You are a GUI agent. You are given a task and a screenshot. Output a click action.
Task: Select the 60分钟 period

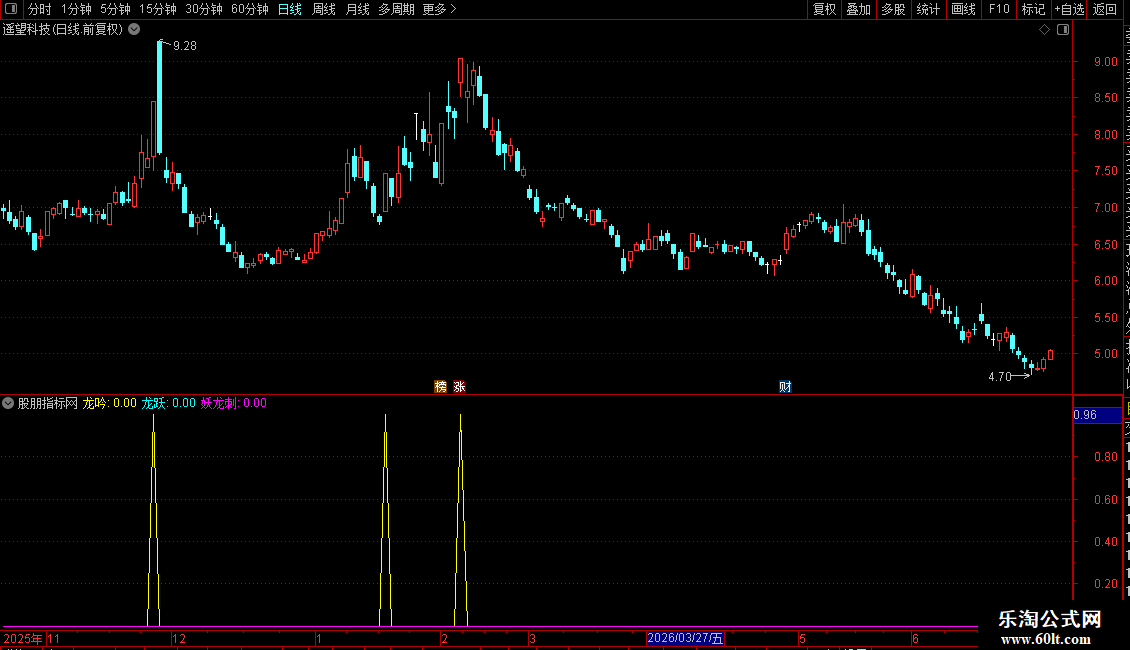click(250, 9)
